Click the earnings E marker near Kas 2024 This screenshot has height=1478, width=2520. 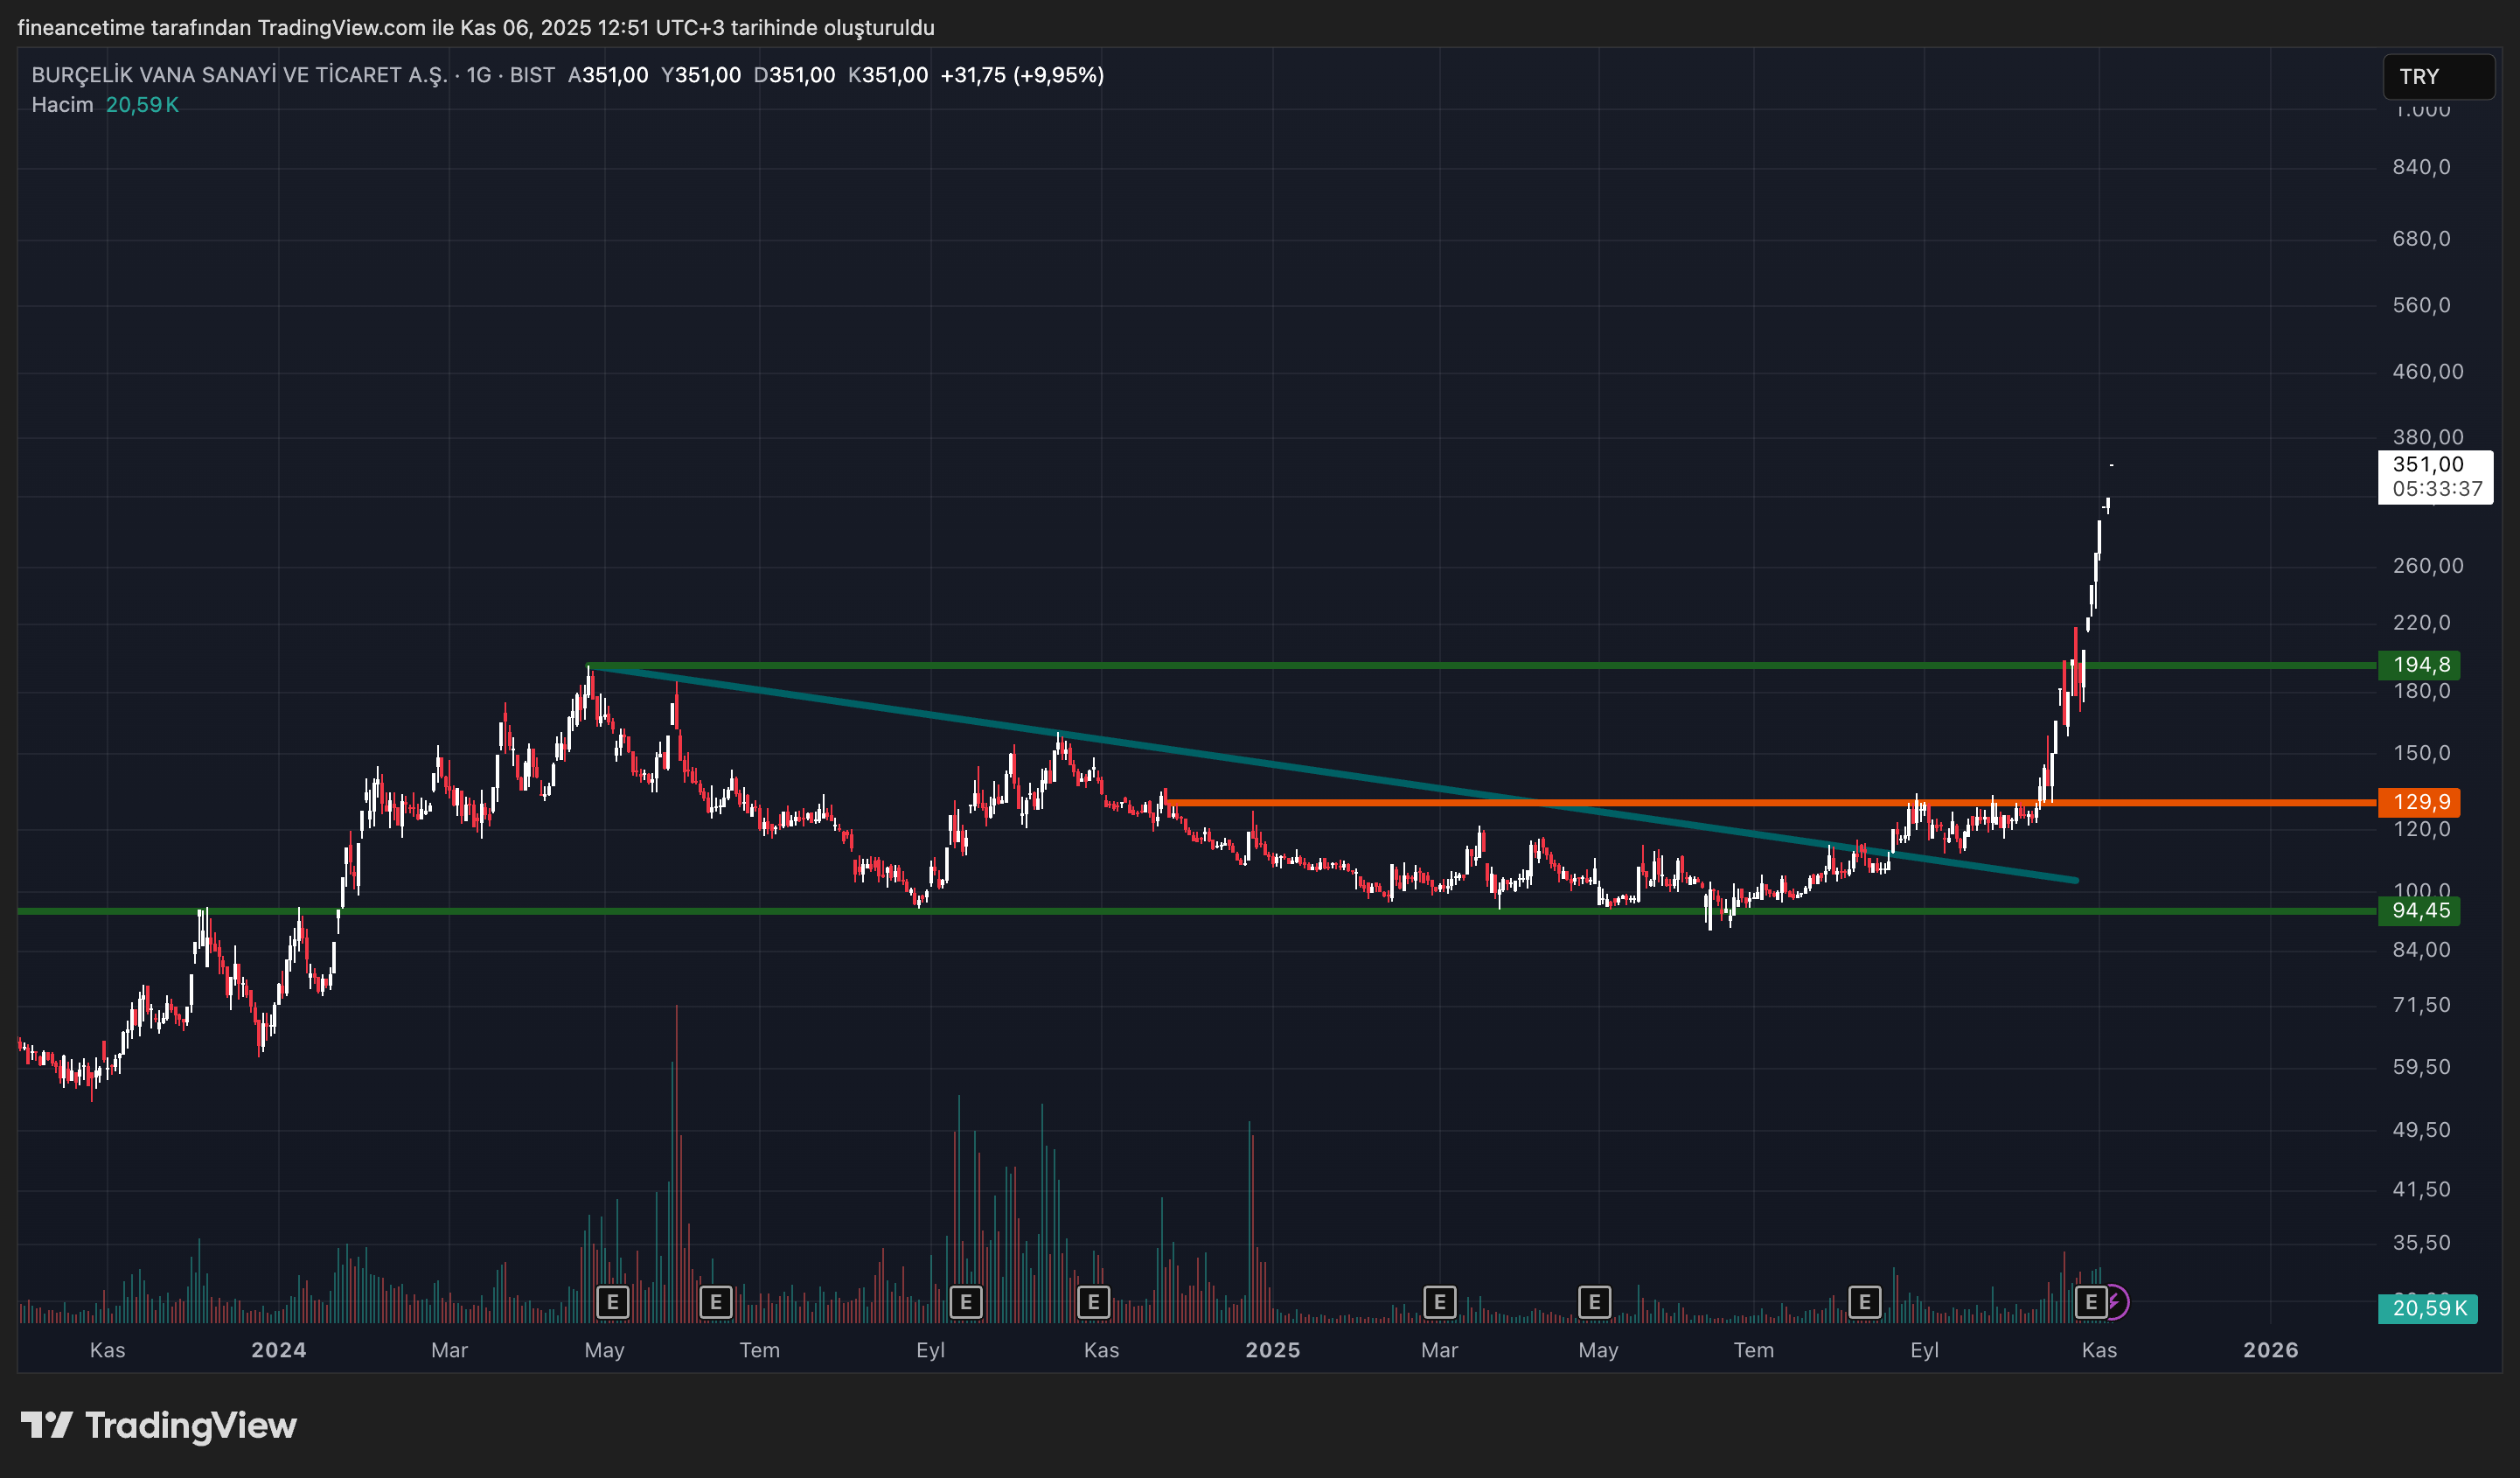tap(1093, 1302)
